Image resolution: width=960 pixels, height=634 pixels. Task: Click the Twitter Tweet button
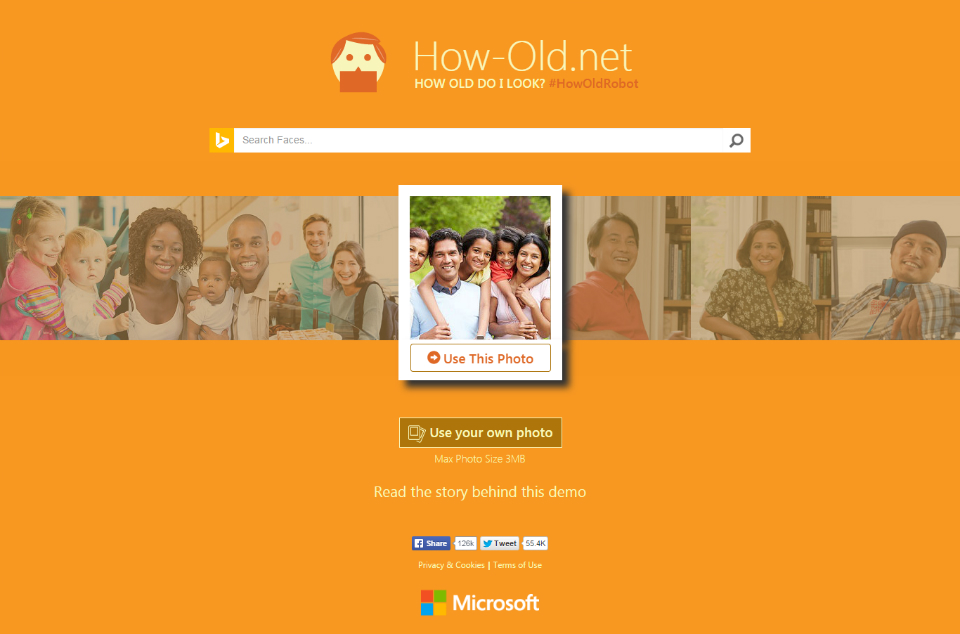(x=500, y=543)
